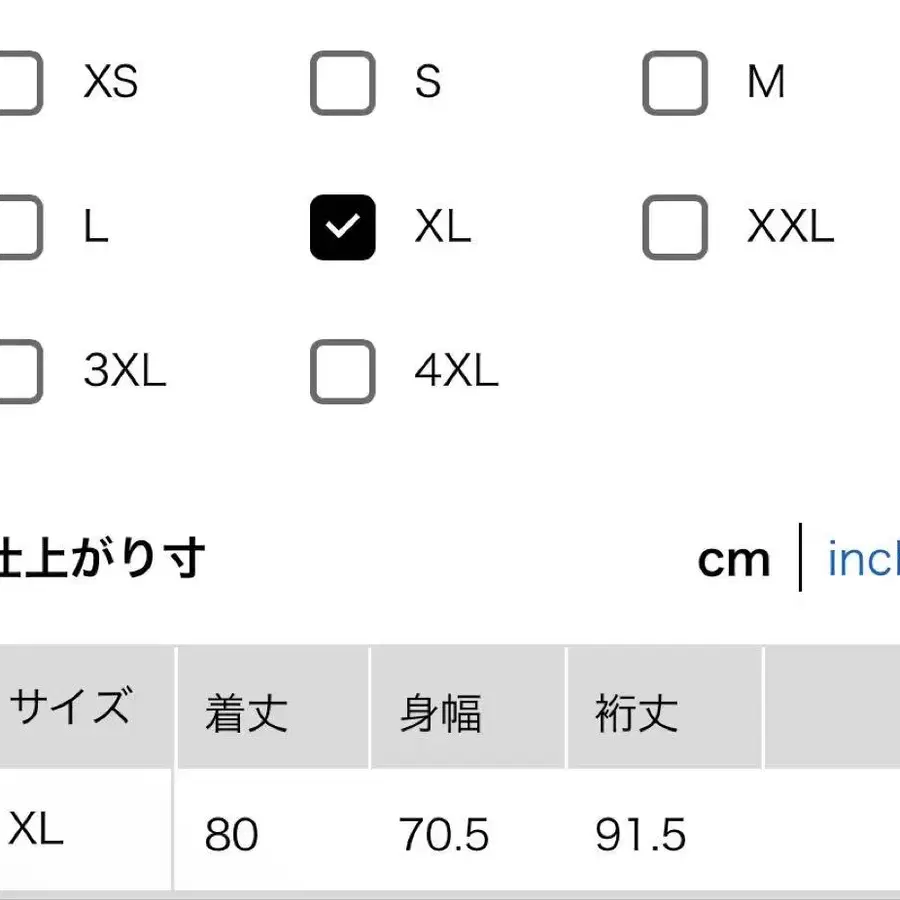Click the XS size label

[x=110, y=82]
